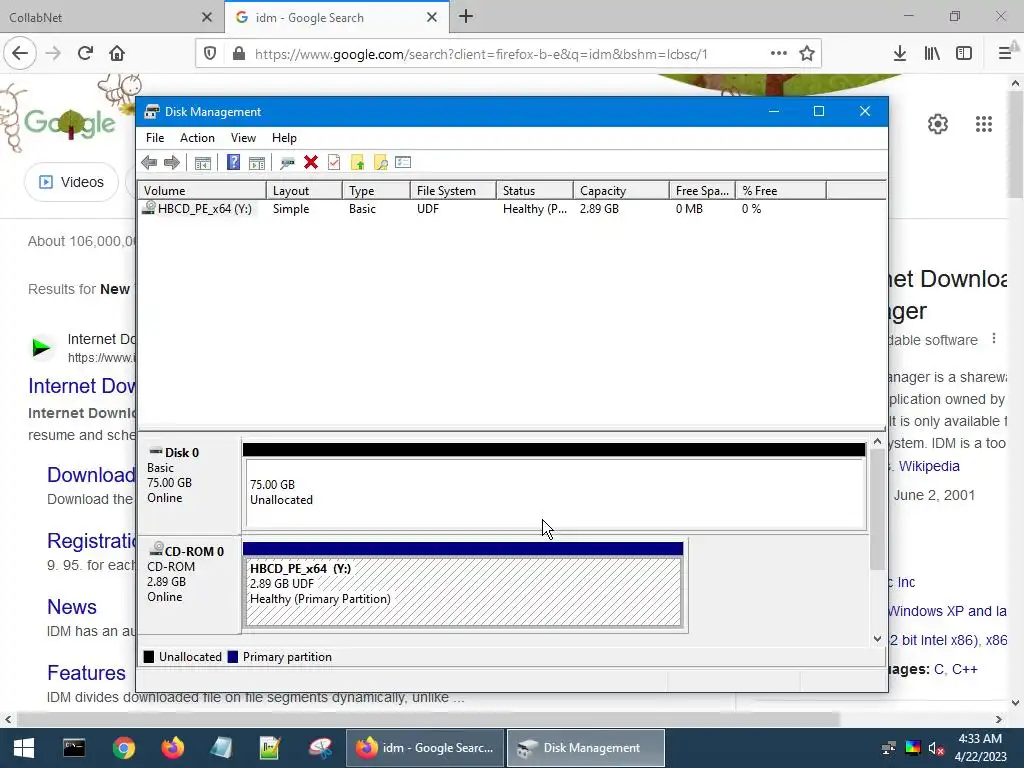Viewport: 1024px width, 768px height.
Task: Reload the page in Firefox
Action: pyautogui.click(x=85, y=53)
